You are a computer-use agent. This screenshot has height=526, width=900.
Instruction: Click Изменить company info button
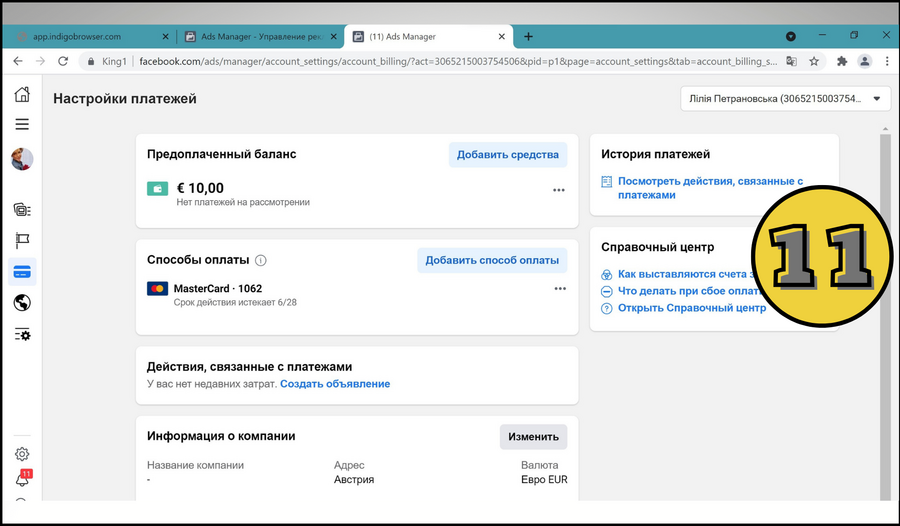coord(533,436)
